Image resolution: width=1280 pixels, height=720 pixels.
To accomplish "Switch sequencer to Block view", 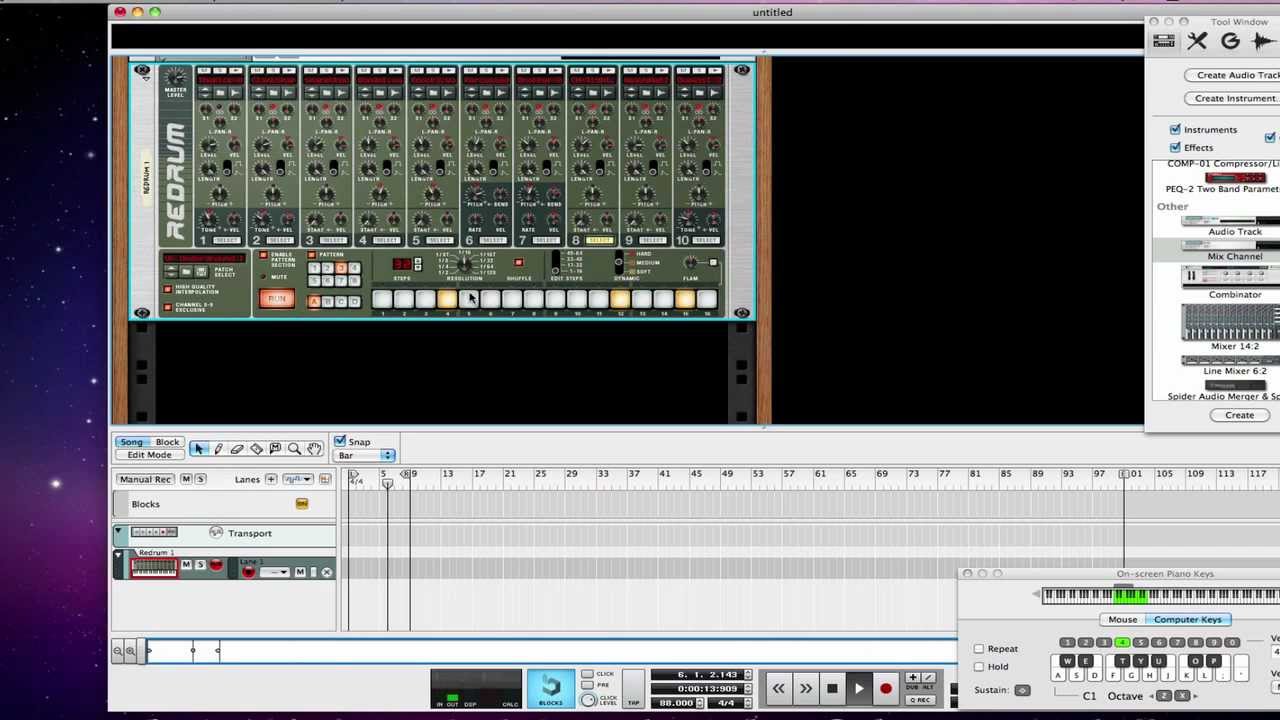I will [167, 442].
